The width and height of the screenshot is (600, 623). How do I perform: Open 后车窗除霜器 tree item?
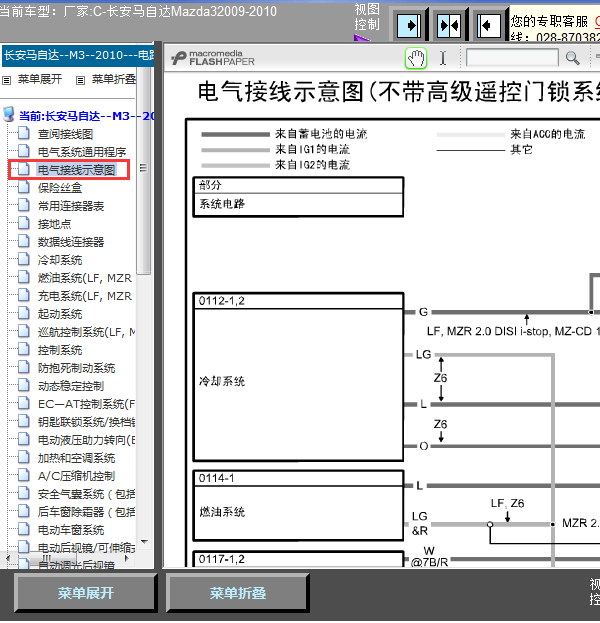pyautogui.click(x=86, y=512)
